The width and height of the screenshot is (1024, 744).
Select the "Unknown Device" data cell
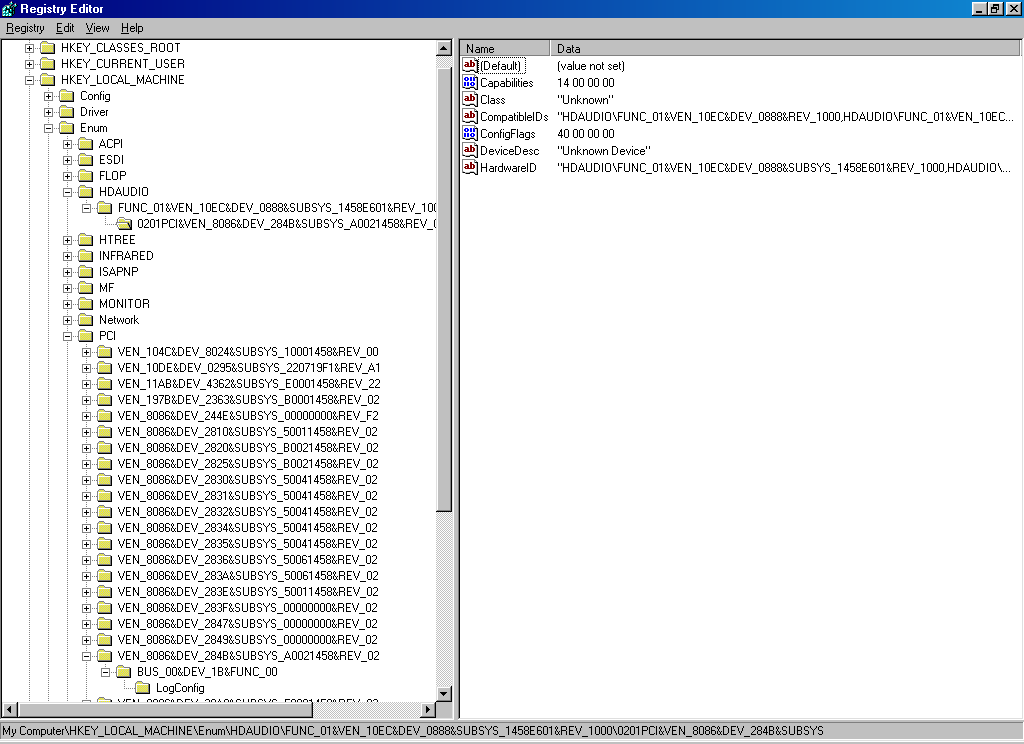pyautogui.click(x=603, y=151)
